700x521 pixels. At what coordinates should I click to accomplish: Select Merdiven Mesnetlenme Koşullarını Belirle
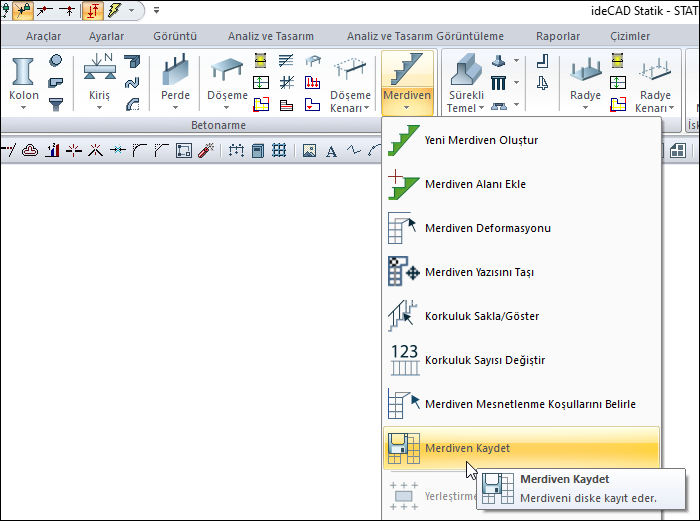(x=530, y=404)
